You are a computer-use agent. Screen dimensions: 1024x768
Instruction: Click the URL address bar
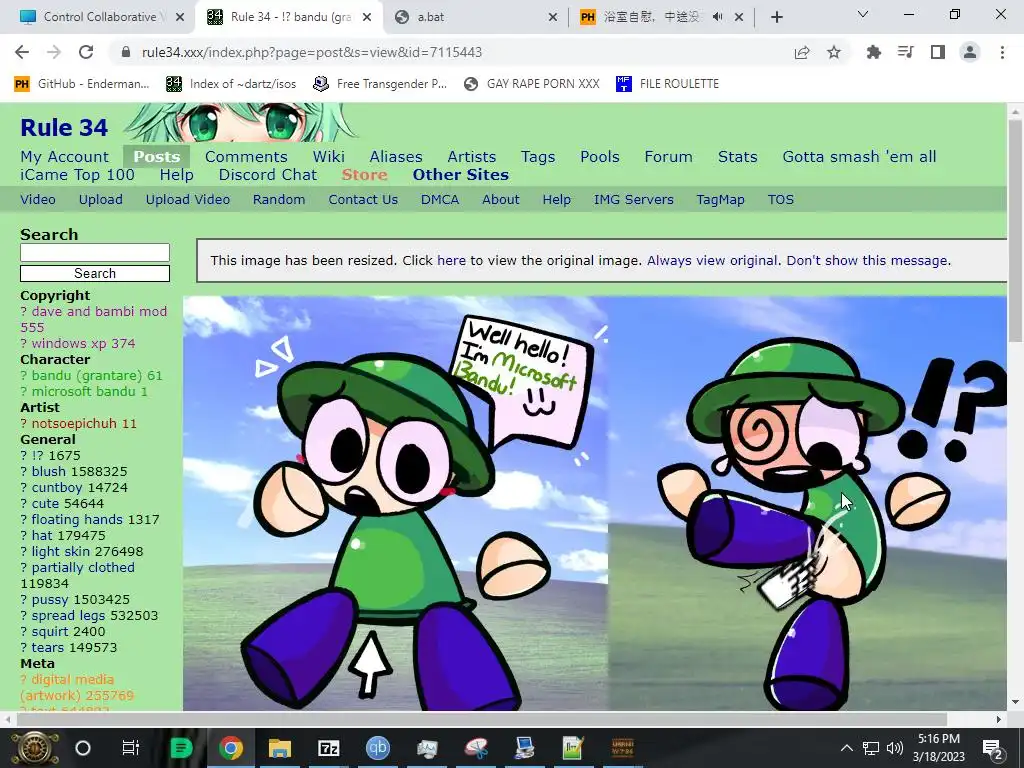(x=451, y=52)
